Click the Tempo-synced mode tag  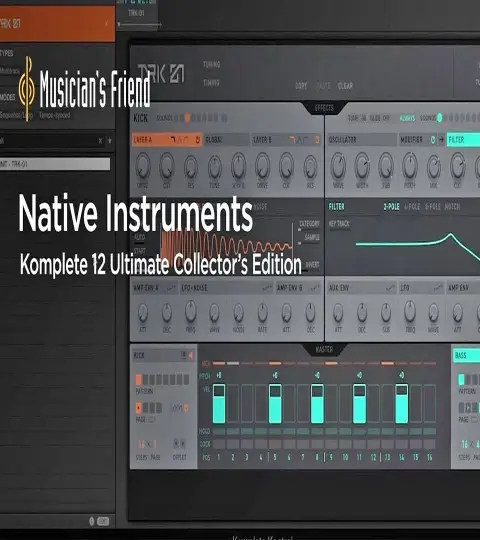[x=54, y=115]
